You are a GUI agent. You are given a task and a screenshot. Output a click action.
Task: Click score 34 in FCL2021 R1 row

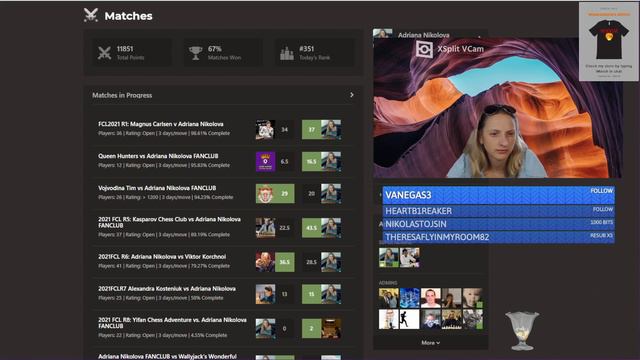[284, 129]
